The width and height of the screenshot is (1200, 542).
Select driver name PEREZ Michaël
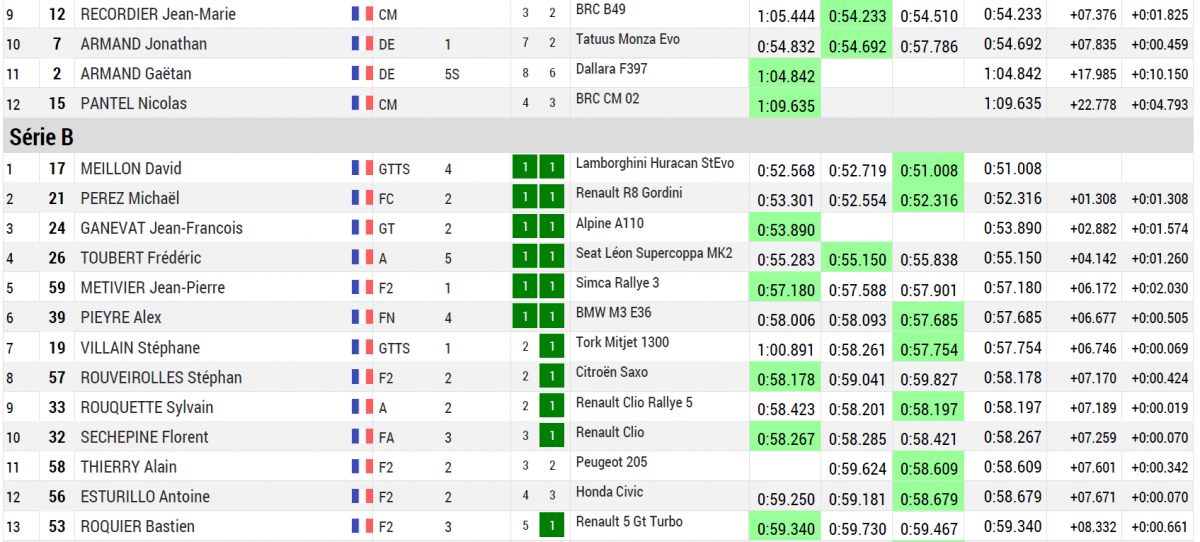point(130,199)
